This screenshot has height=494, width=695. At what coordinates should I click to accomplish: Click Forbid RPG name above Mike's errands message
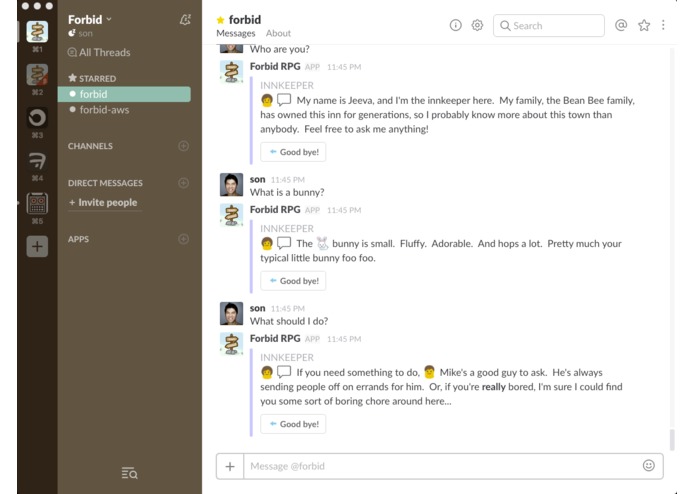(x=275, y=338)
